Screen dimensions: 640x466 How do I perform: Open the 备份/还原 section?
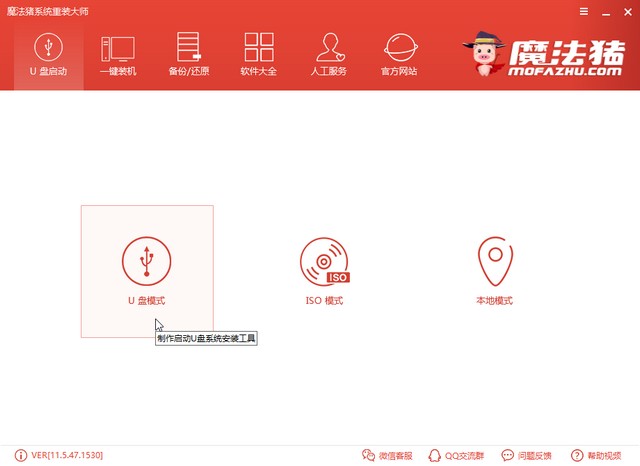[x=188, y=54]
